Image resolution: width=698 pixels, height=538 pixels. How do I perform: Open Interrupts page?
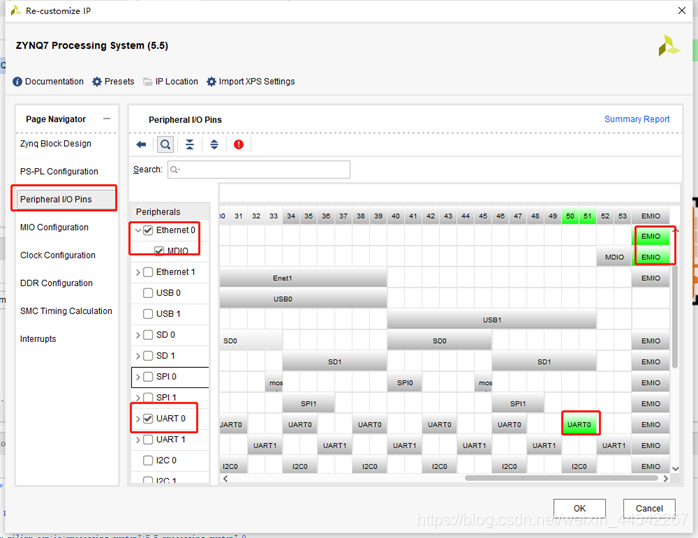click(38, 339)
